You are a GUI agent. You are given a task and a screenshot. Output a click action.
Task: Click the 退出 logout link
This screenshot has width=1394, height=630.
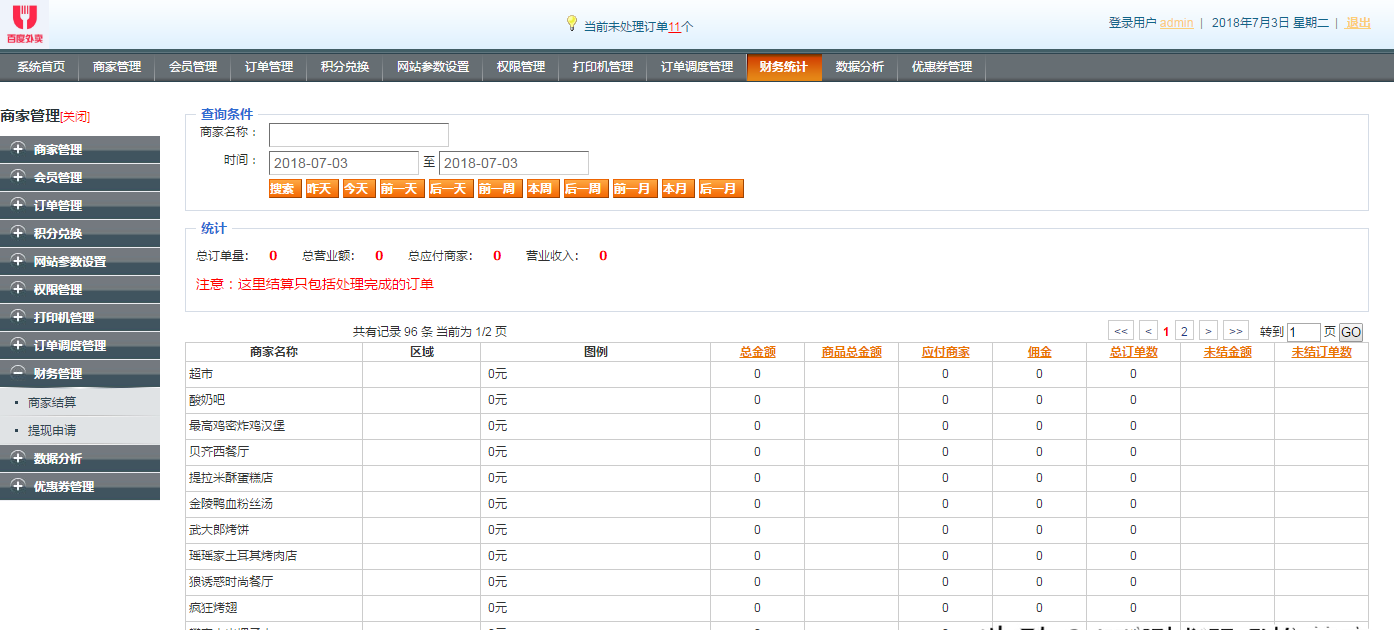(x=1358, y=23)
